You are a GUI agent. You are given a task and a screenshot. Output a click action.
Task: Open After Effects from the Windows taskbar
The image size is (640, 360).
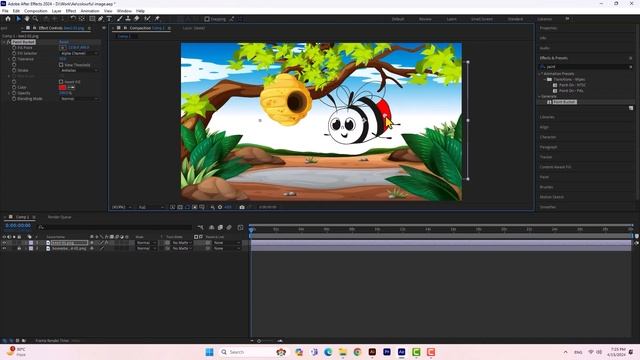click(x=401, y=352)
